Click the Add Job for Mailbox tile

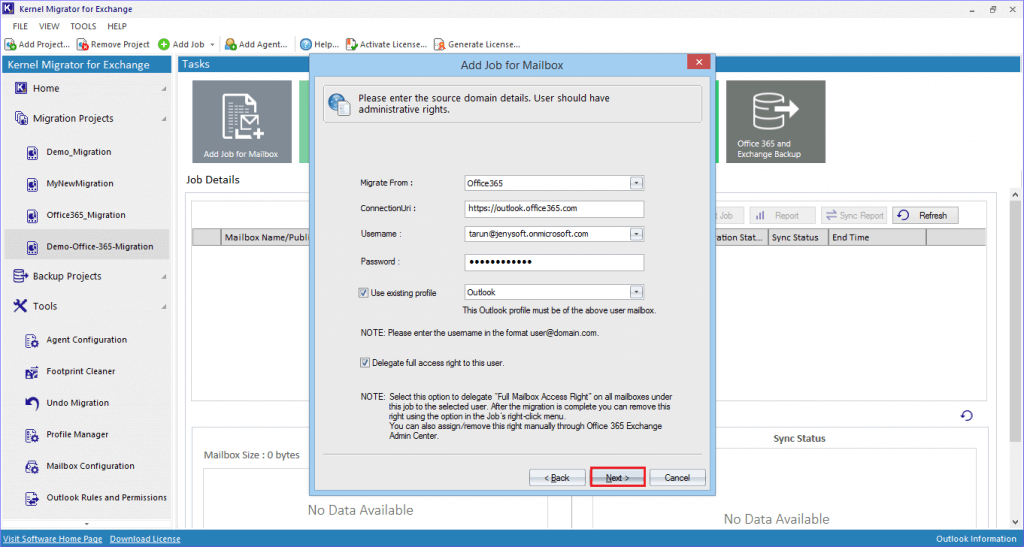coord(242,121)
